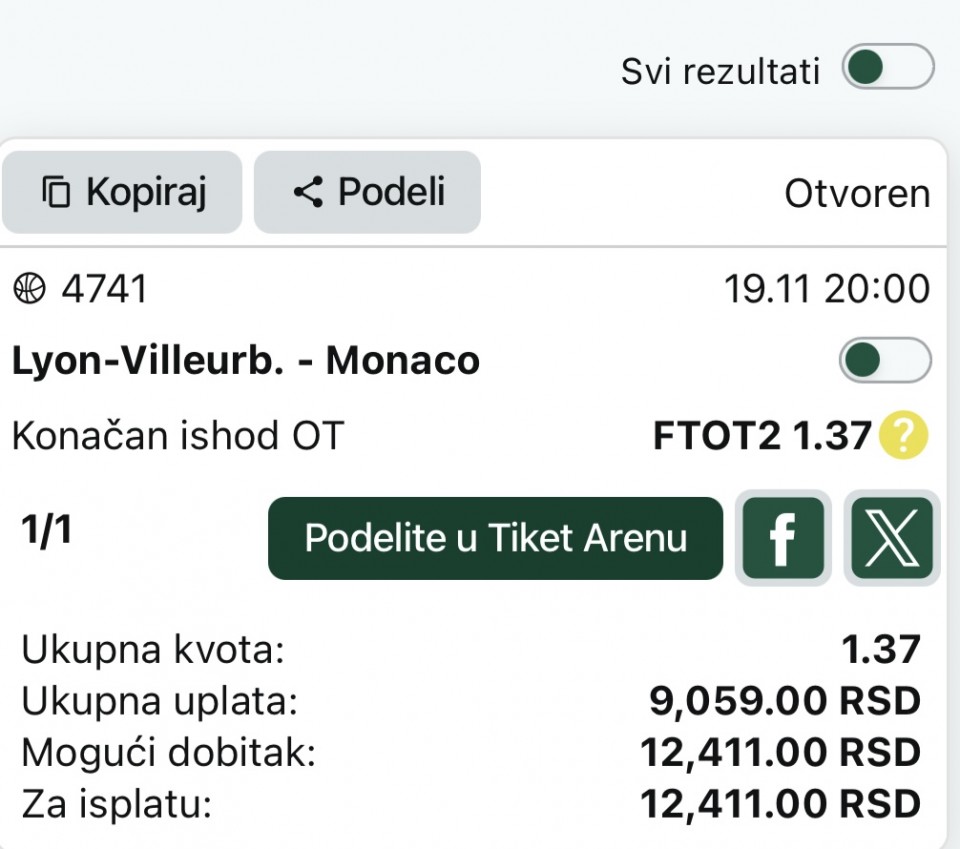Image resolution: width=960 pixels, height=849 pixels.
Task: Click the X (Twitter) share icon
Action: click(x=891, y=540)
